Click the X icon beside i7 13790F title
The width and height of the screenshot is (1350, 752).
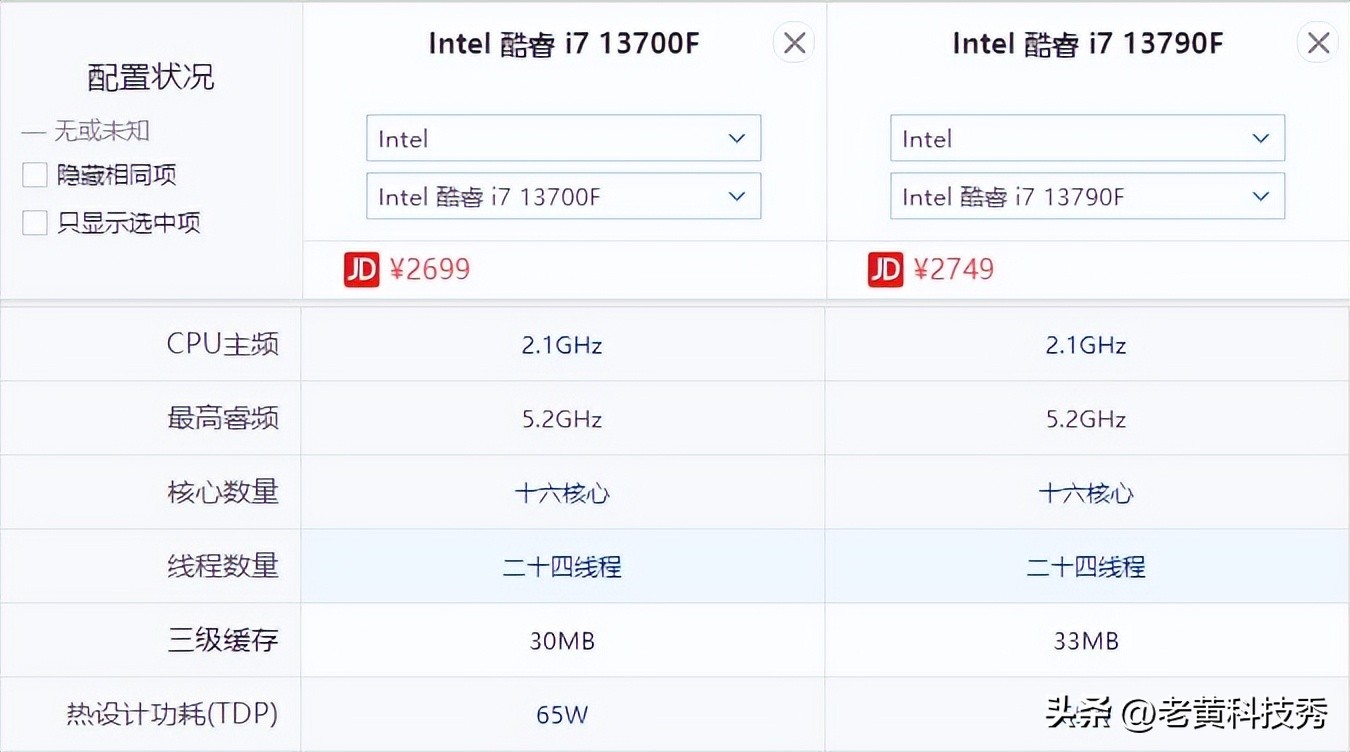coord(1317,42)
